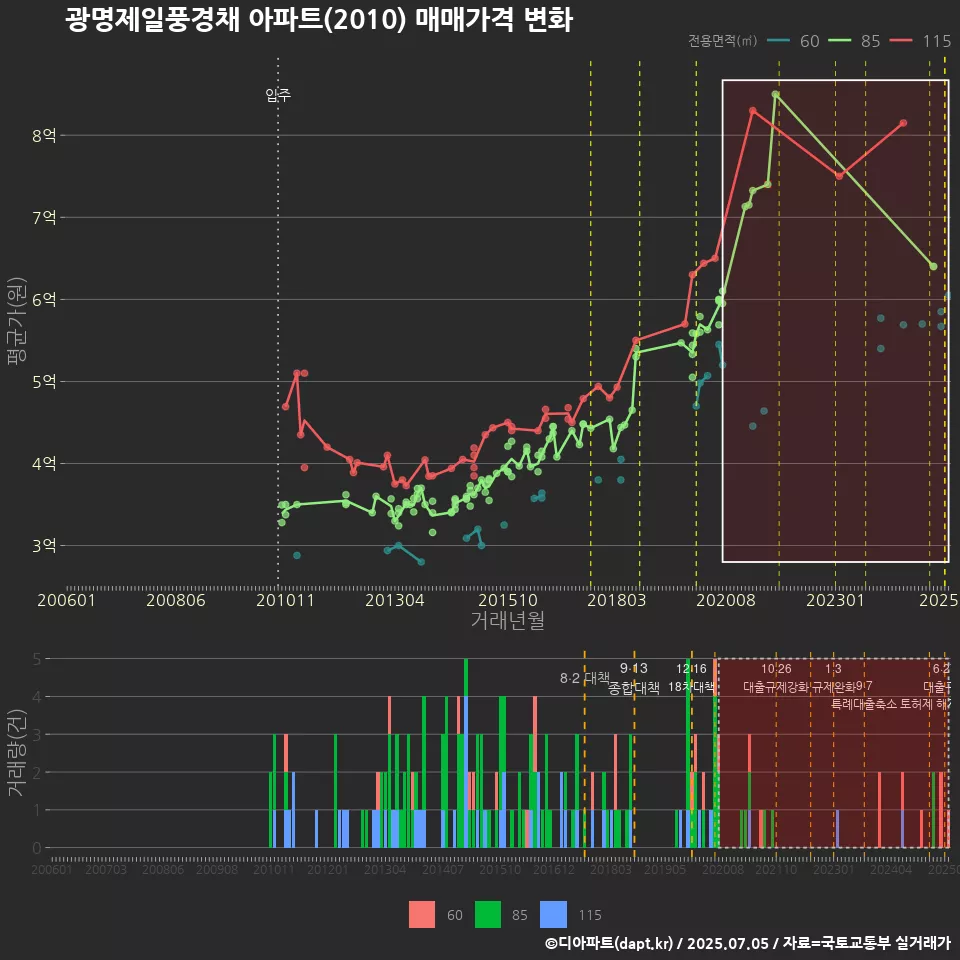This screenshot has width=960, height=960.
Task: Click the 6억 y-axis label
Action: (44, 299)
